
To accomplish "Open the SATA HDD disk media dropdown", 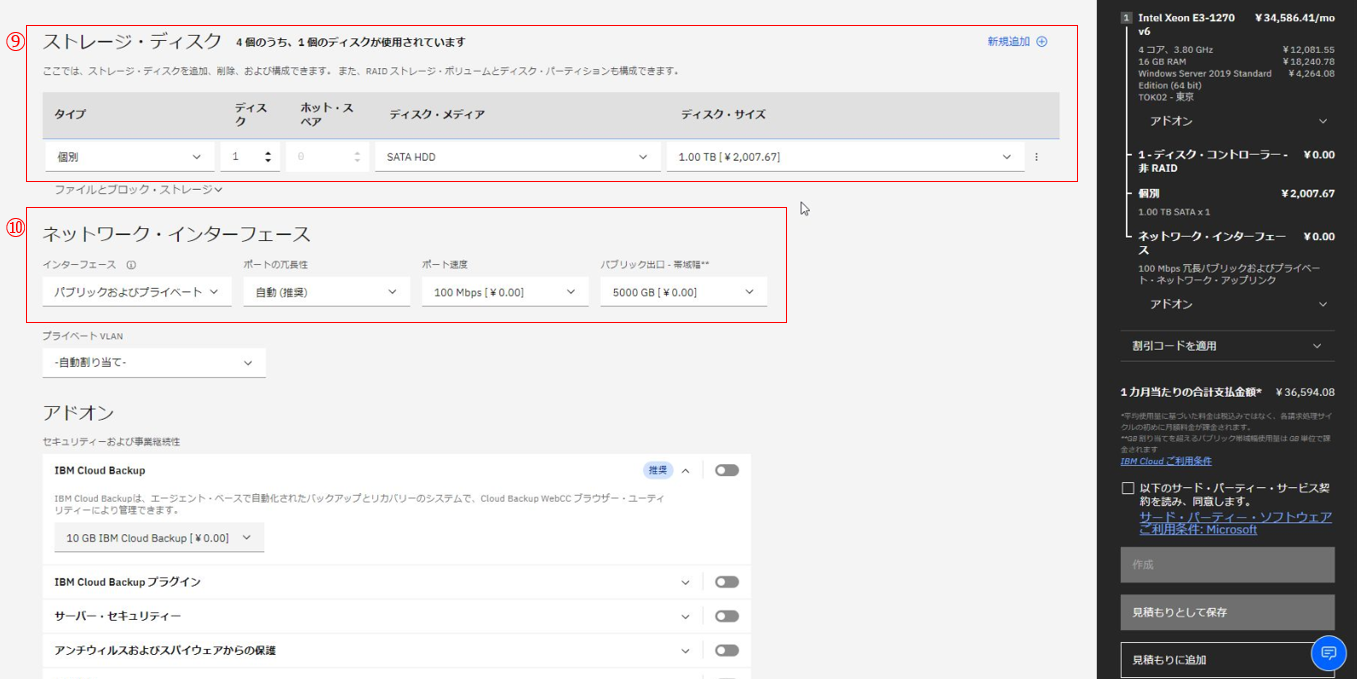I will click(x=516, y=157).
